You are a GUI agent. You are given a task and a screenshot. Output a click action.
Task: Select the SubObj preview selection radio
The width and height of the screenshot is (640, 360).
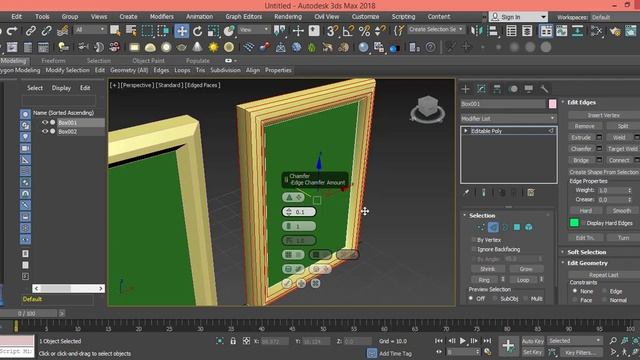(x=495, y=299)
